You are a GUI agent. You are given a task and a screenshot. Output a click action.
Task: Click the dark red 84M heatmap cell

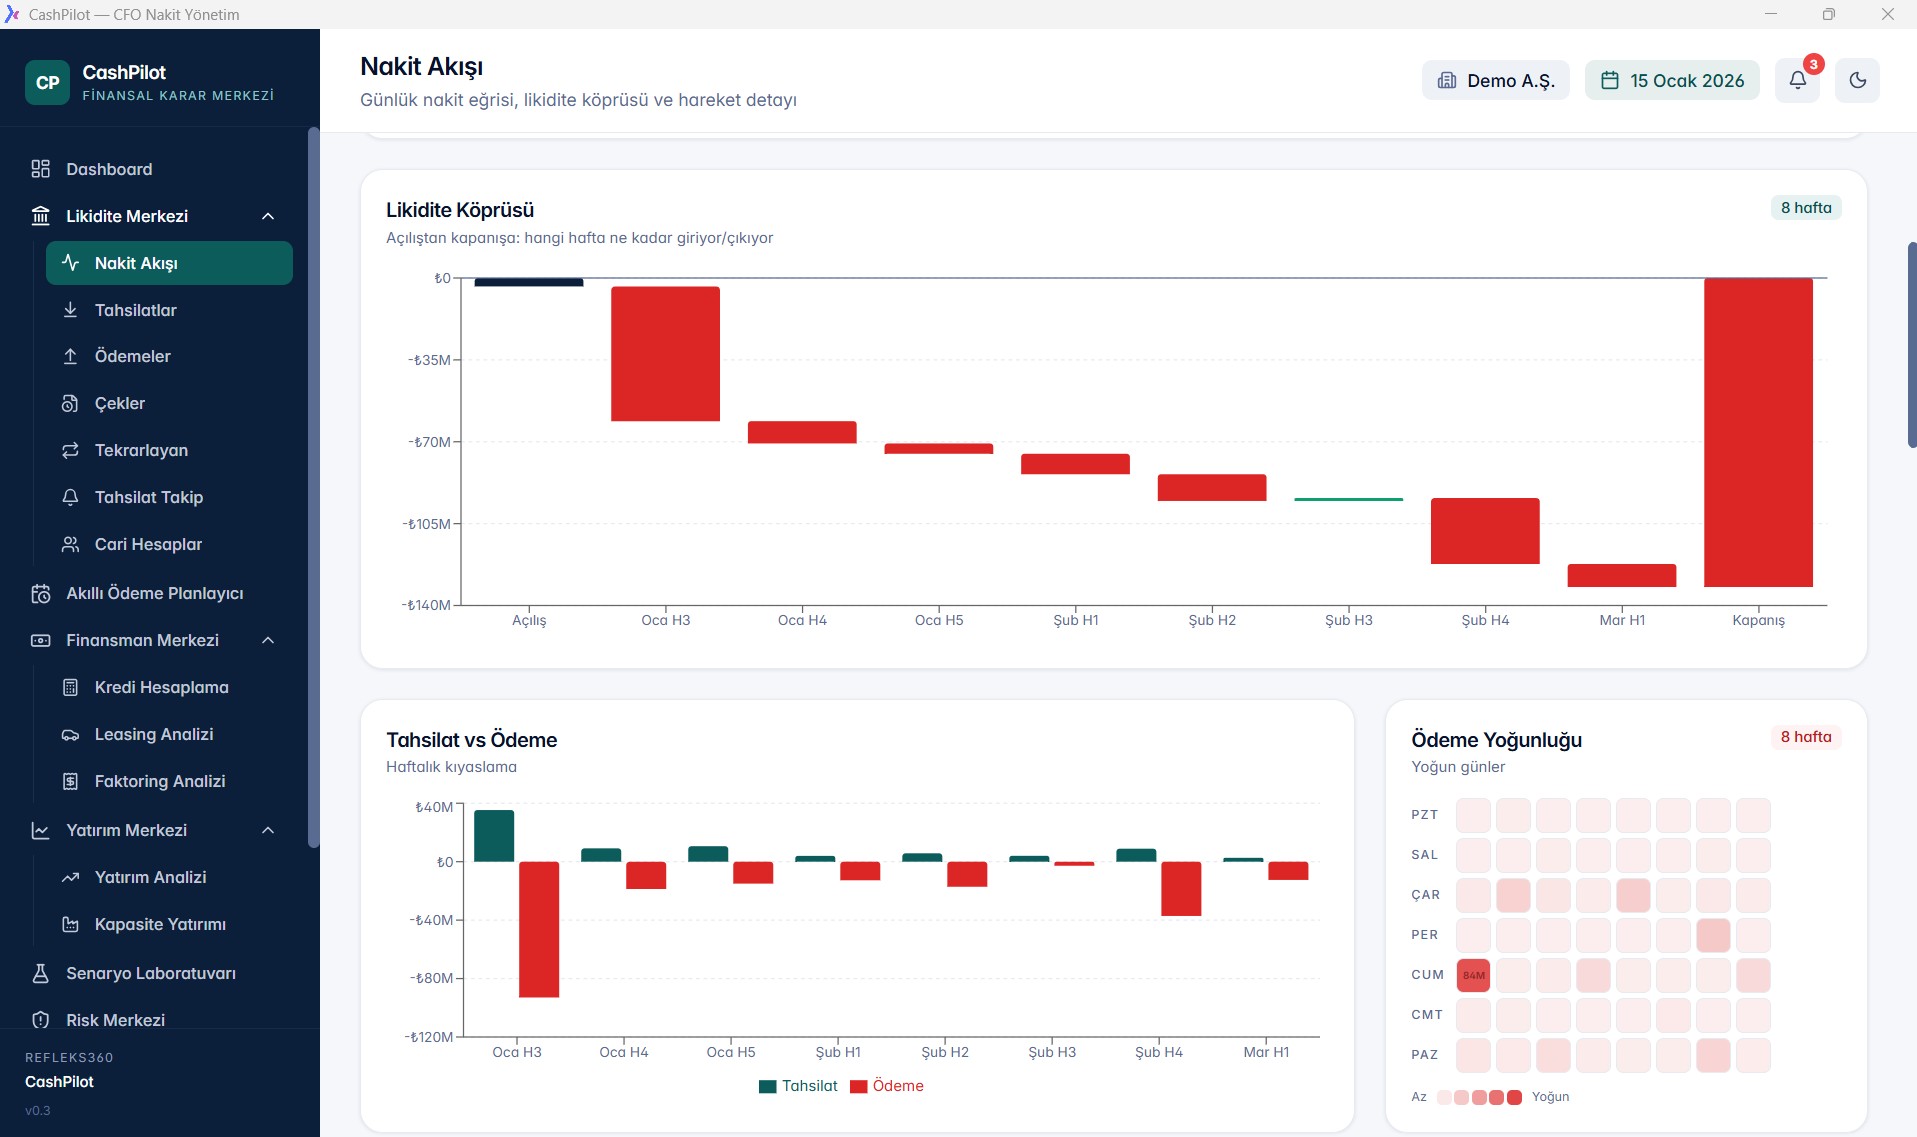coord(1474,975)
